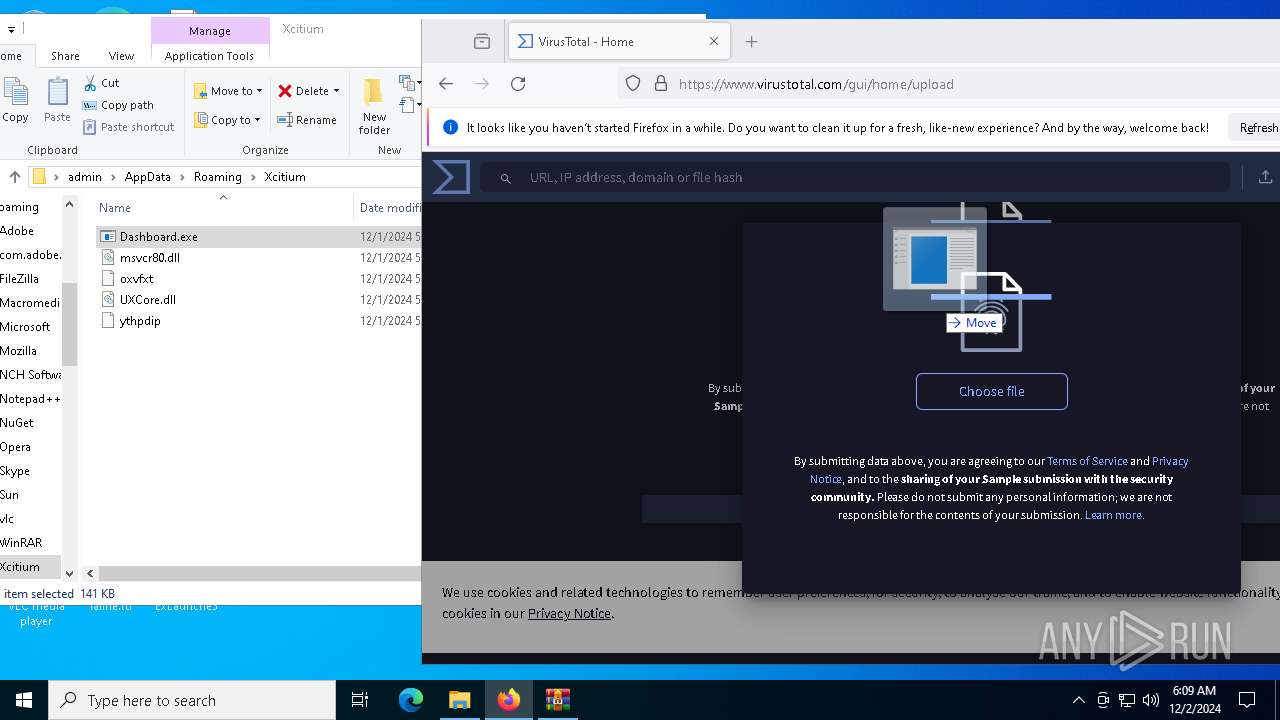Viewport: 1280px width, 720px height.
Task: Sort by the Name column header
Action: pyautogui.click(x=115, y=208)
